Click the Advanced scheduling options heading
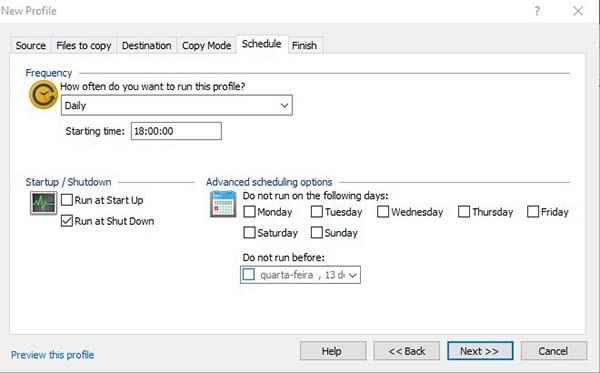 tap(269, 182)
